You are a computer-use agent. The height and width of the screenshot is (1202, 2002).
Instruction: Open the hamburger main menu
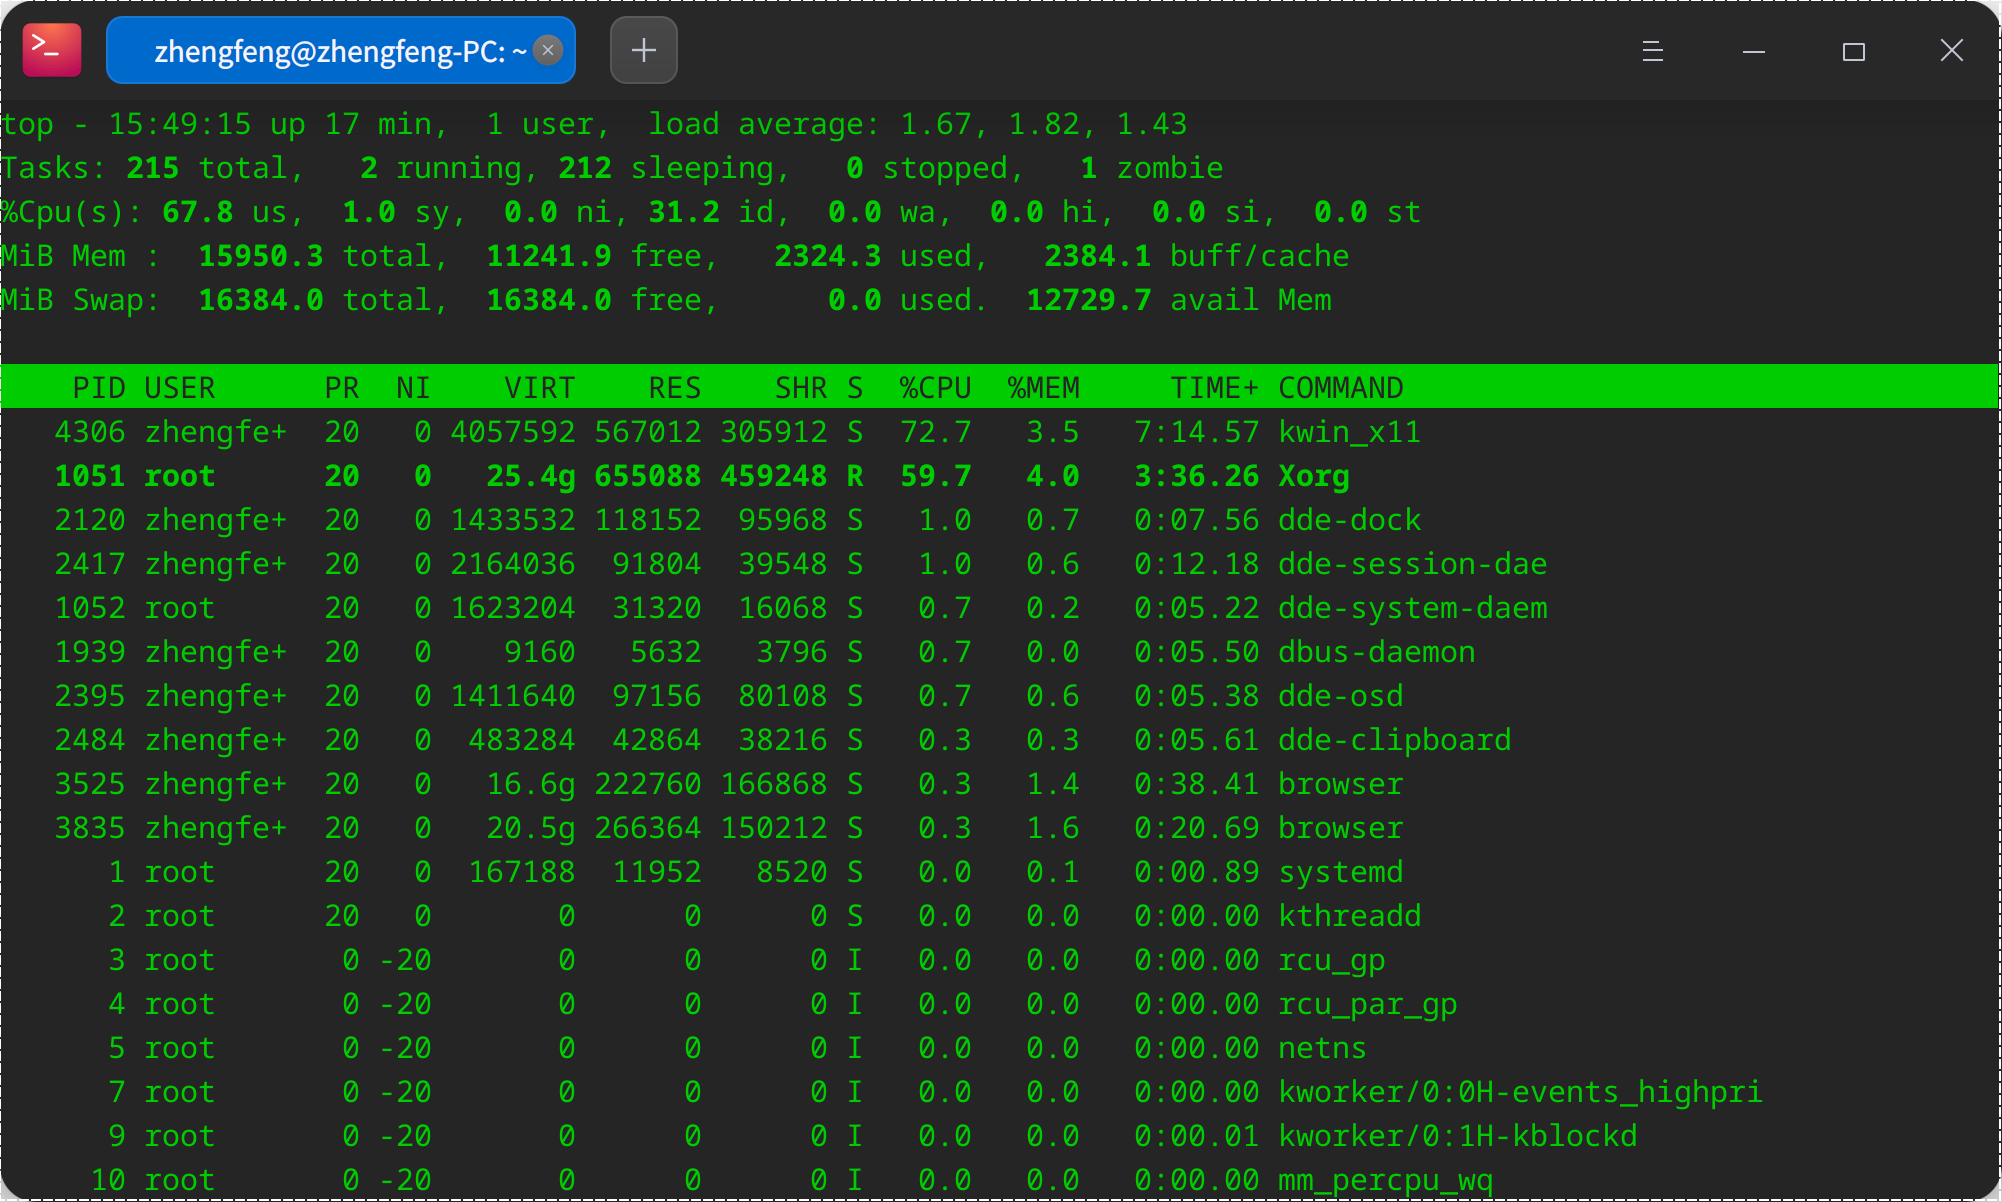[x=1652, y=51]
